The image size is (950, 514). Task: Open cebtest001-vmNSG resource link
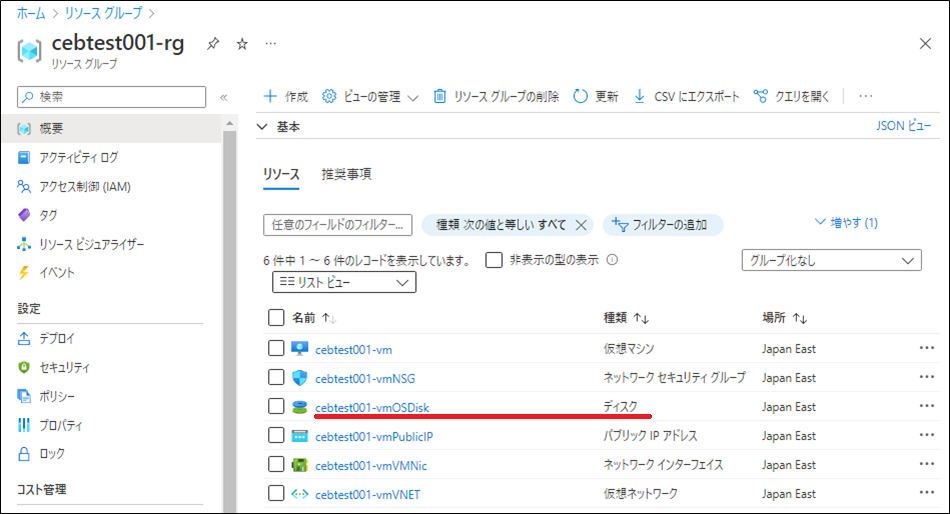(x=365, y=379)
